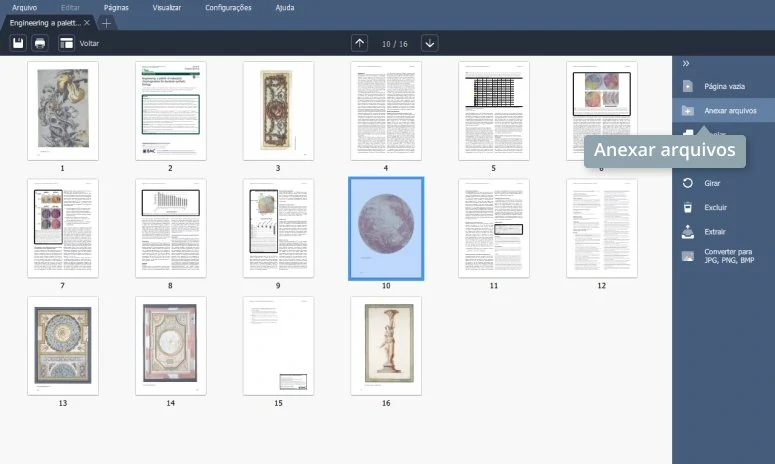Open the Arquivo menu

tap(24, 7)
